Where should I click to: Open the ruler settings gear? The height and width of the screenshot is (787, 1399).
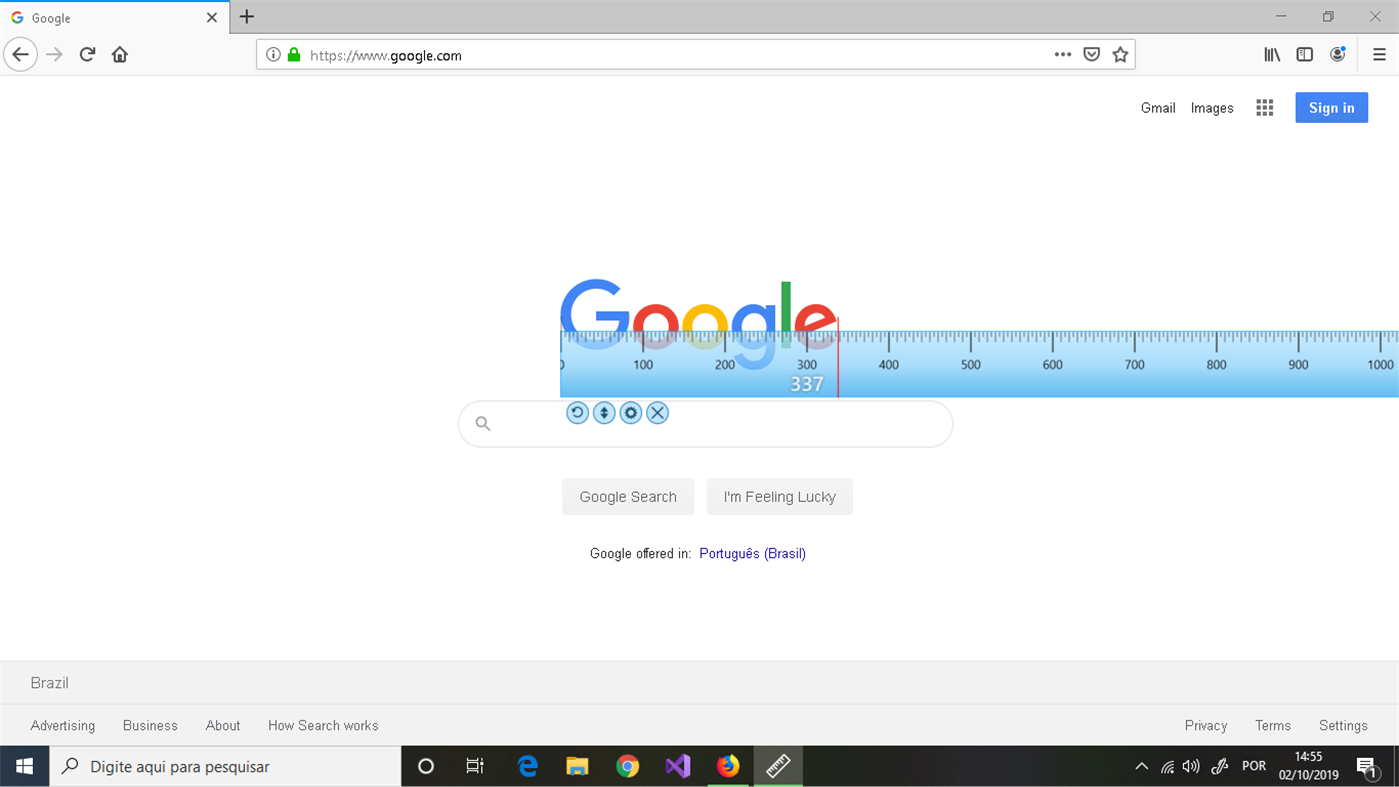(x=631, y=413)
